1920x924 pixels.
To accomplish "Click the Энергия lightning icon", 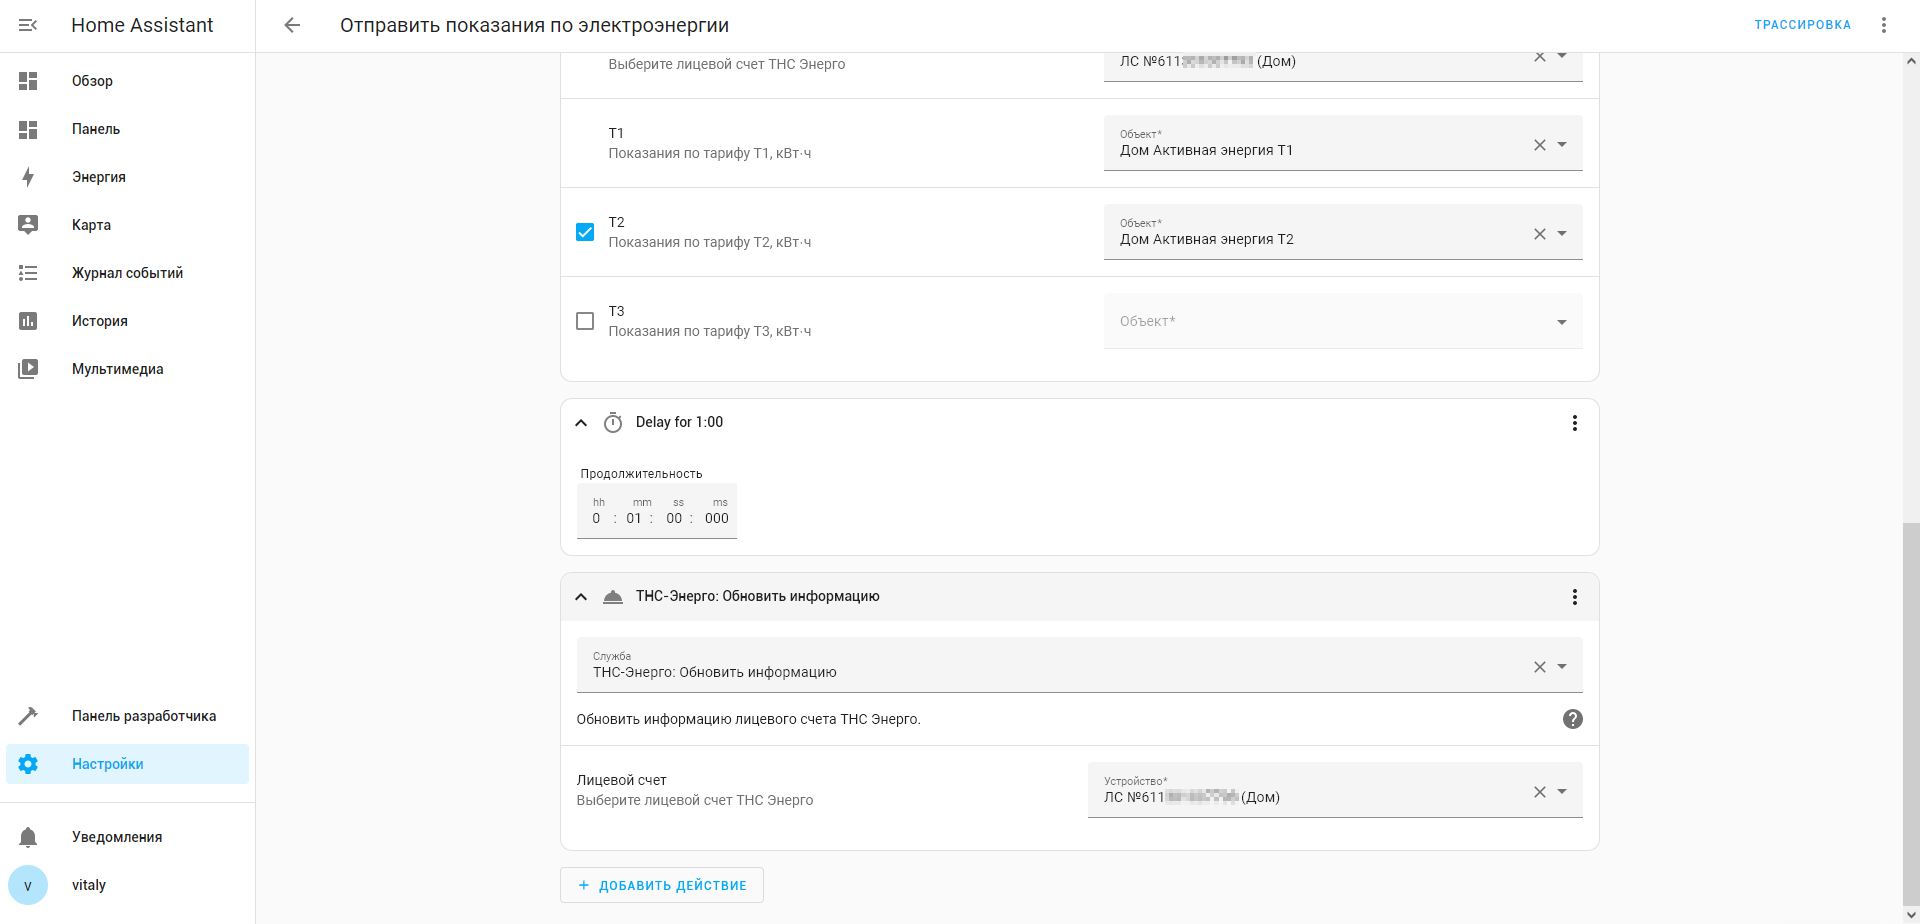I will 28,177.
